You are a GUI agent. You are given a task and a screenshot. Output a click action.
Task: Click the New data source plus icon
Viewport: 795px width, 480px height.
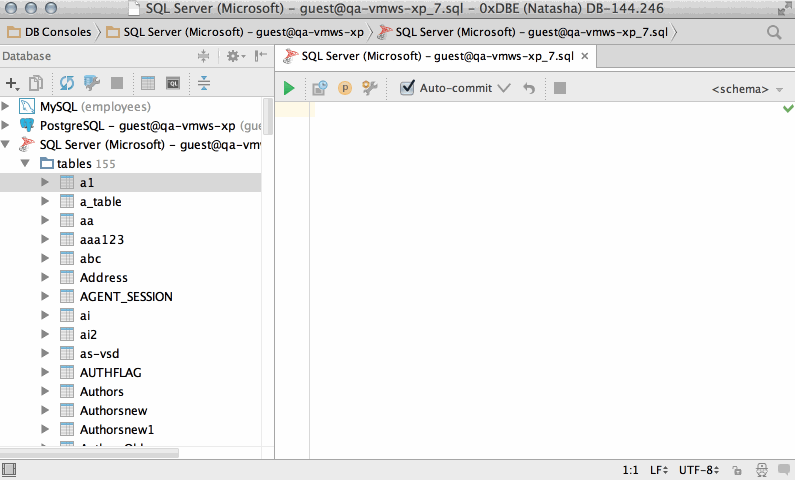[x=12, y=83]
